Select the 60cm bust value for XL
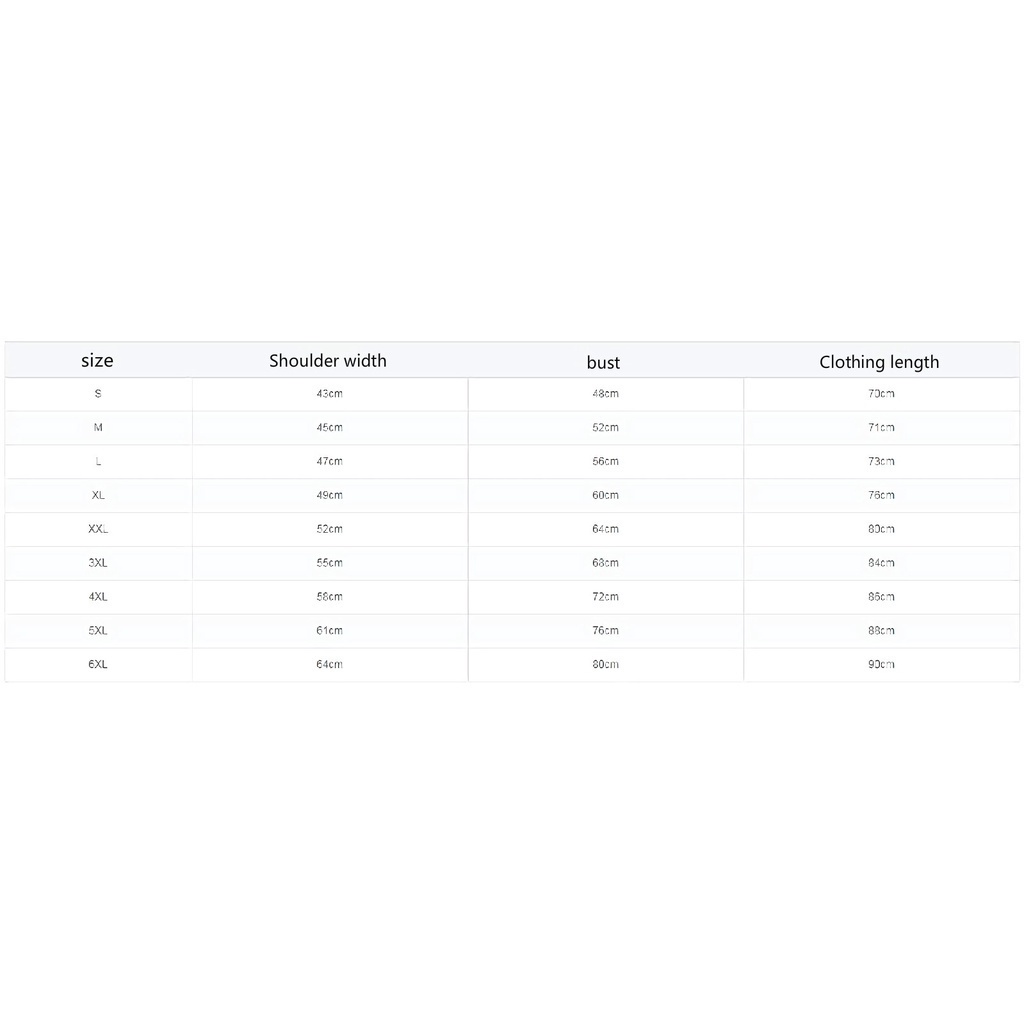The height and width of the screenshot is (1024, 1024). click(605, 496)
